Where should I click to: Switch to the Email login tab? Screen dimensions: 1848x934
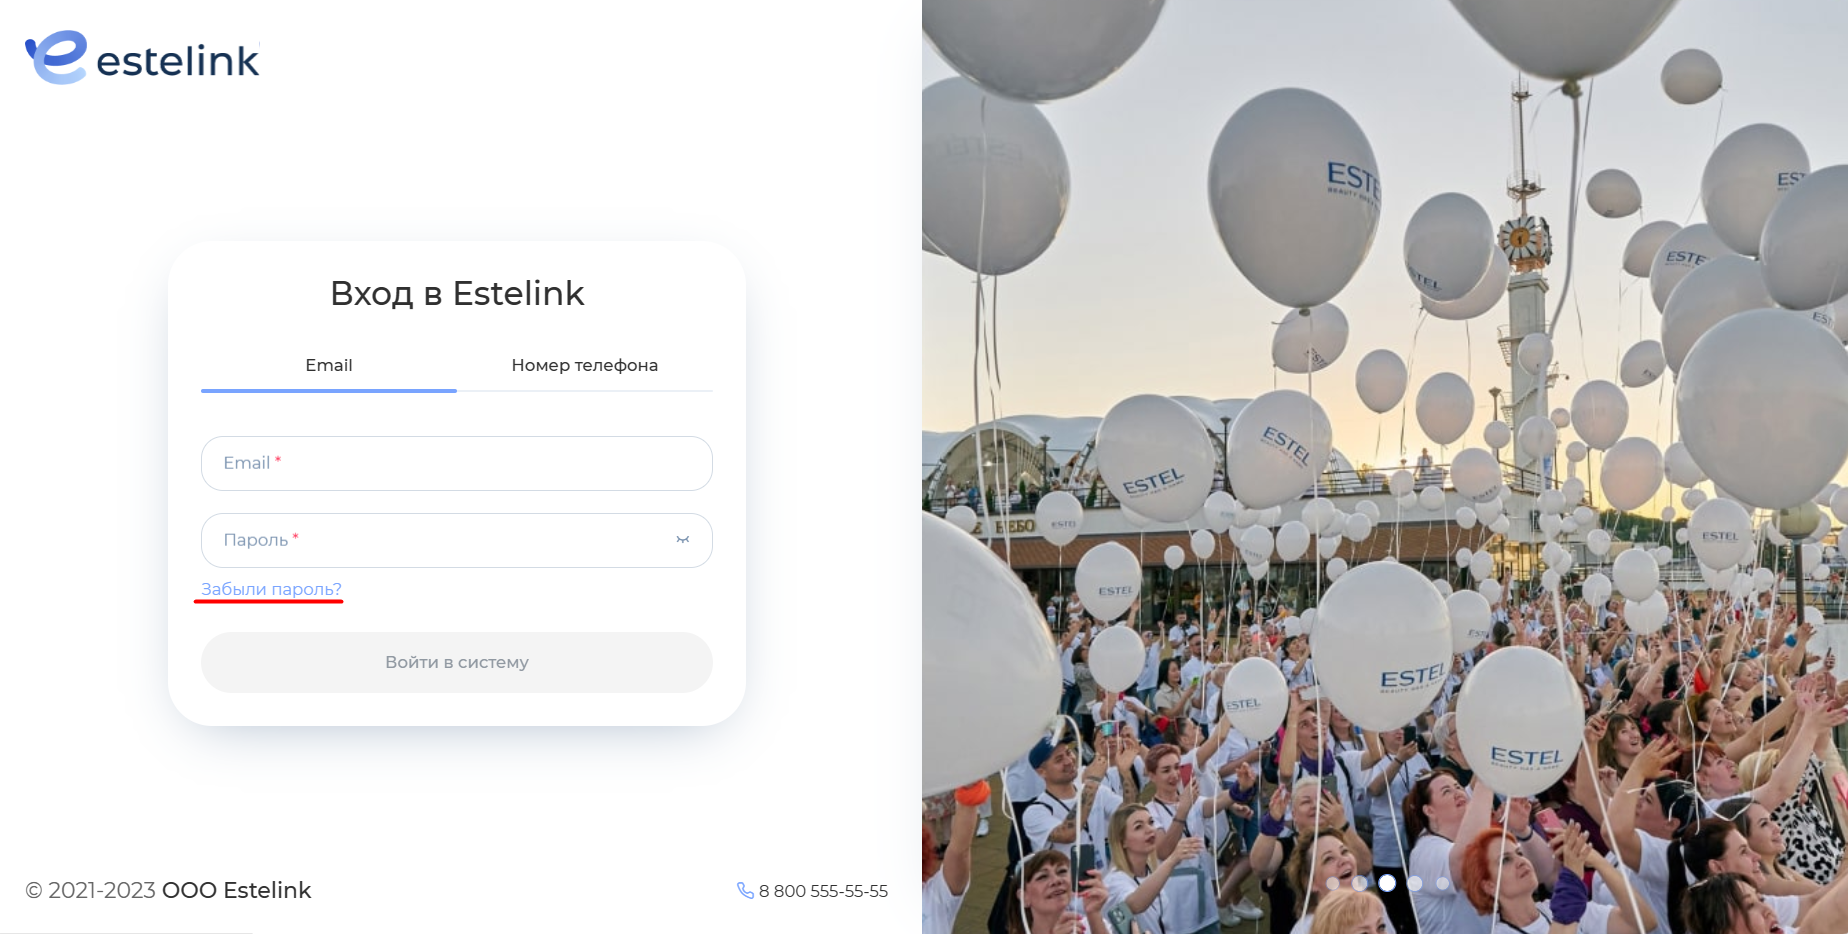click(x=329, y=365)
